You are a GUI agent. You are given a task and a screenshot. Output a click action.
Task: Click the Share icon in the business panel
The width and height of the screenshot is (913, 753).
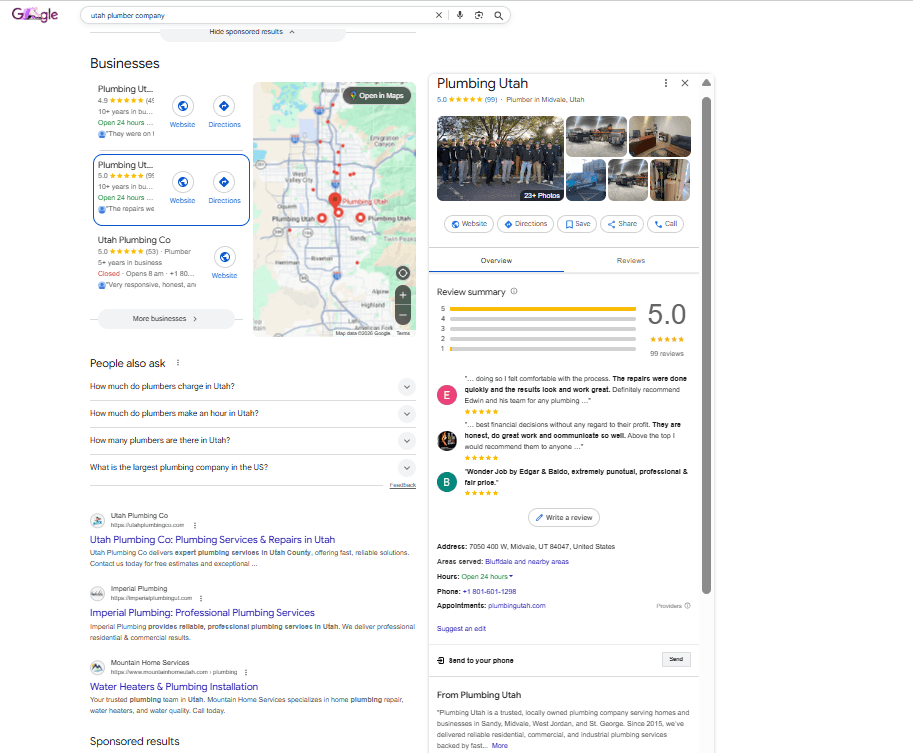621,223
